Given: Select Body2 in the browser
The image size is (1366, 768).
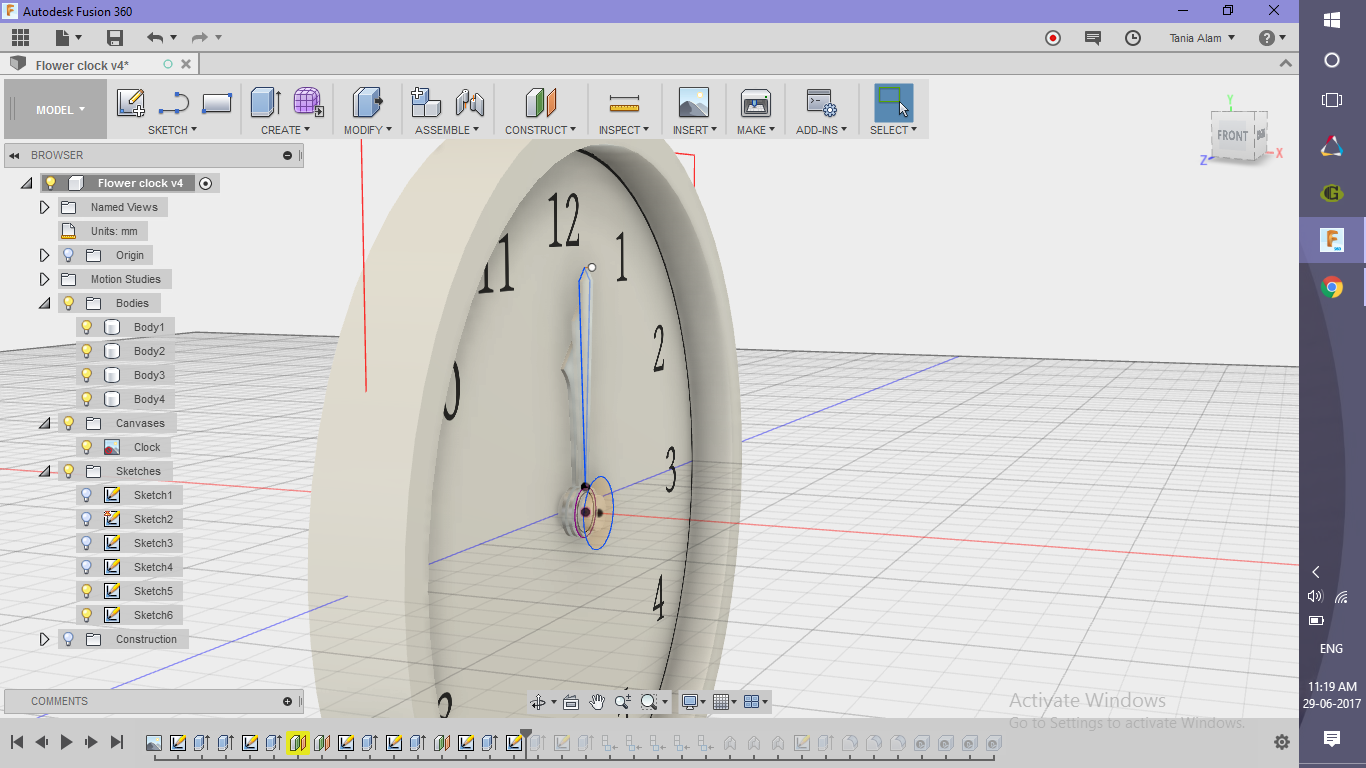Looking at the screenshot, I should 149,351.
